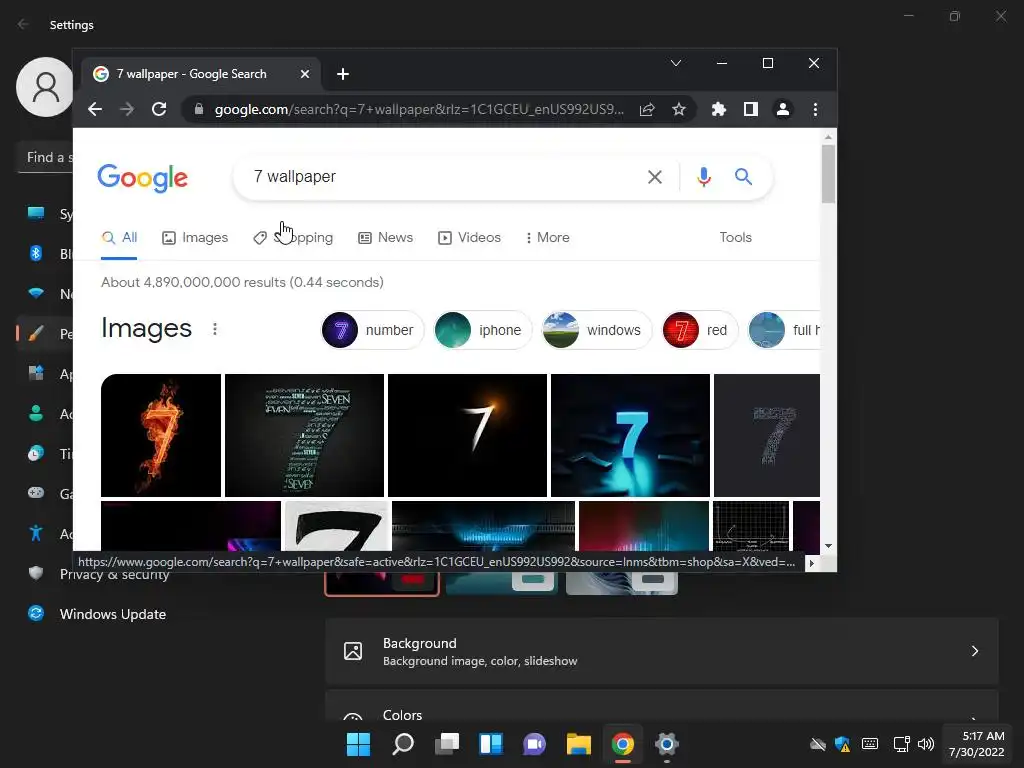The width and height of the screenshot is (1024, 768).
Task: Expand the More search options
Action: (x=547, y=238)
